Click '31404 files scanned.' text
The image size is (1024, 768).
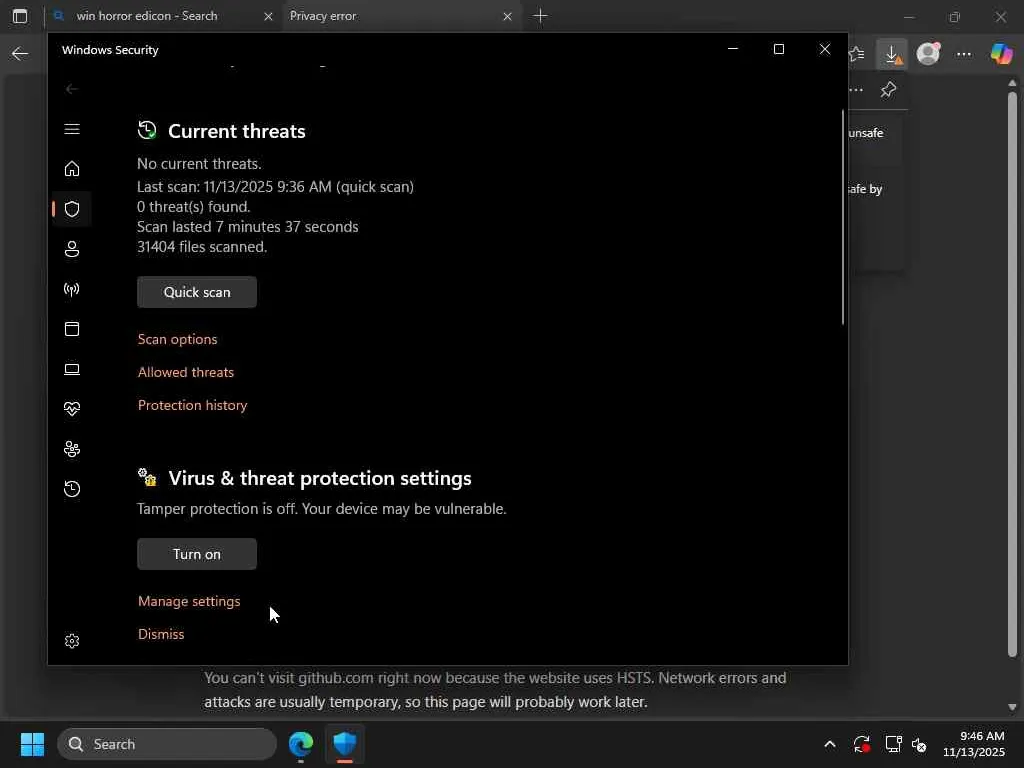pyautogui.click(x=202, y=248)
